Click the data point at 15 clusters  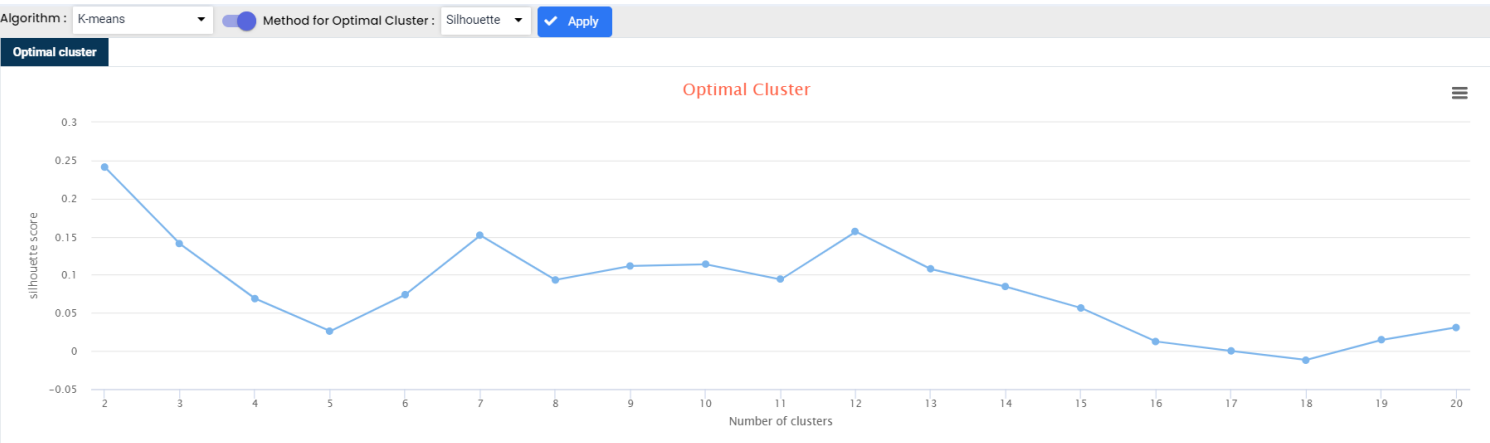[1081, 308]
